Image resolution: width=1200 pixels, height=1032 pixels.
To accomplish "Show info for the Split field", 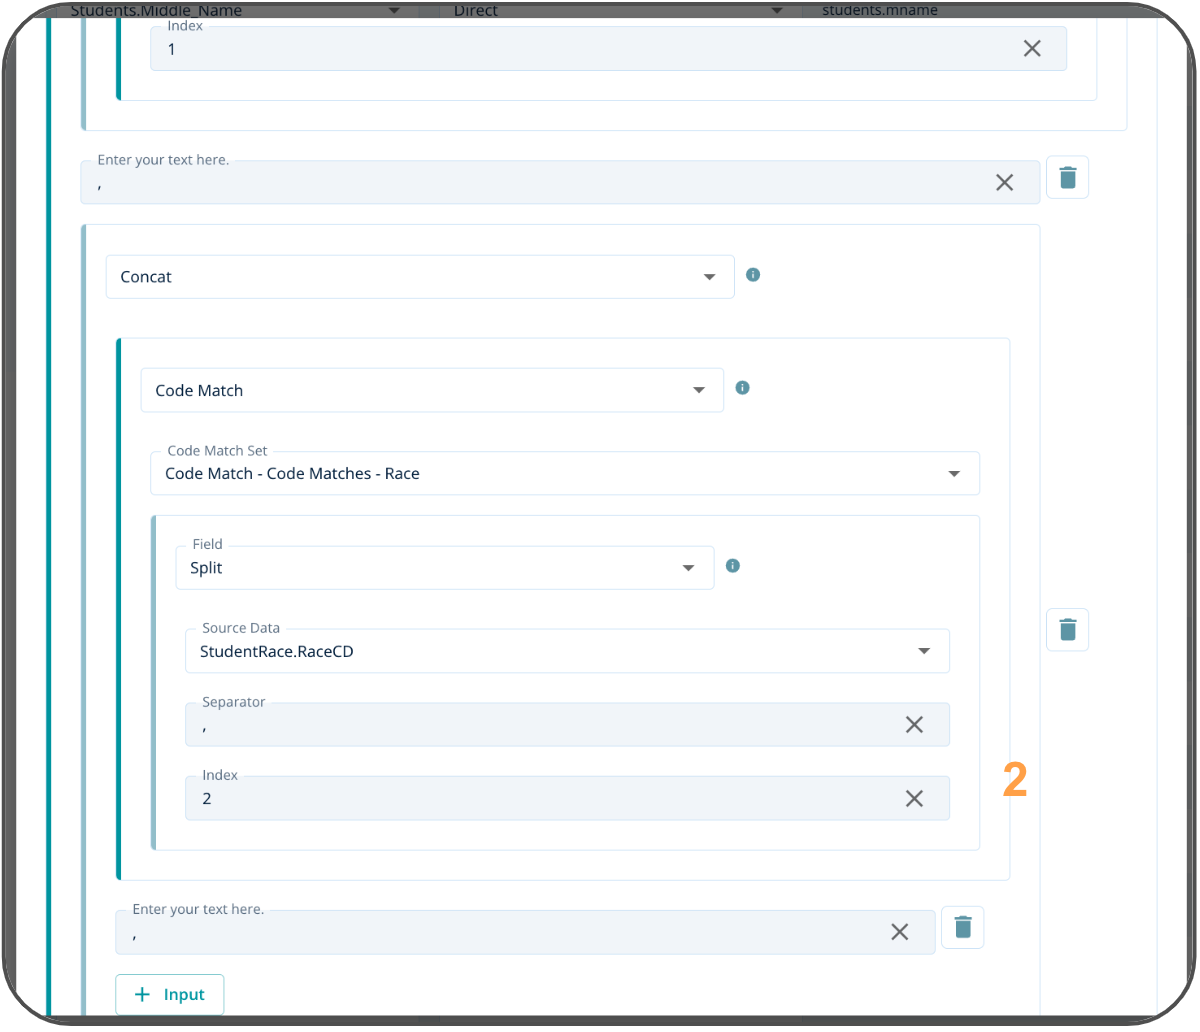I will coord(732,566).
